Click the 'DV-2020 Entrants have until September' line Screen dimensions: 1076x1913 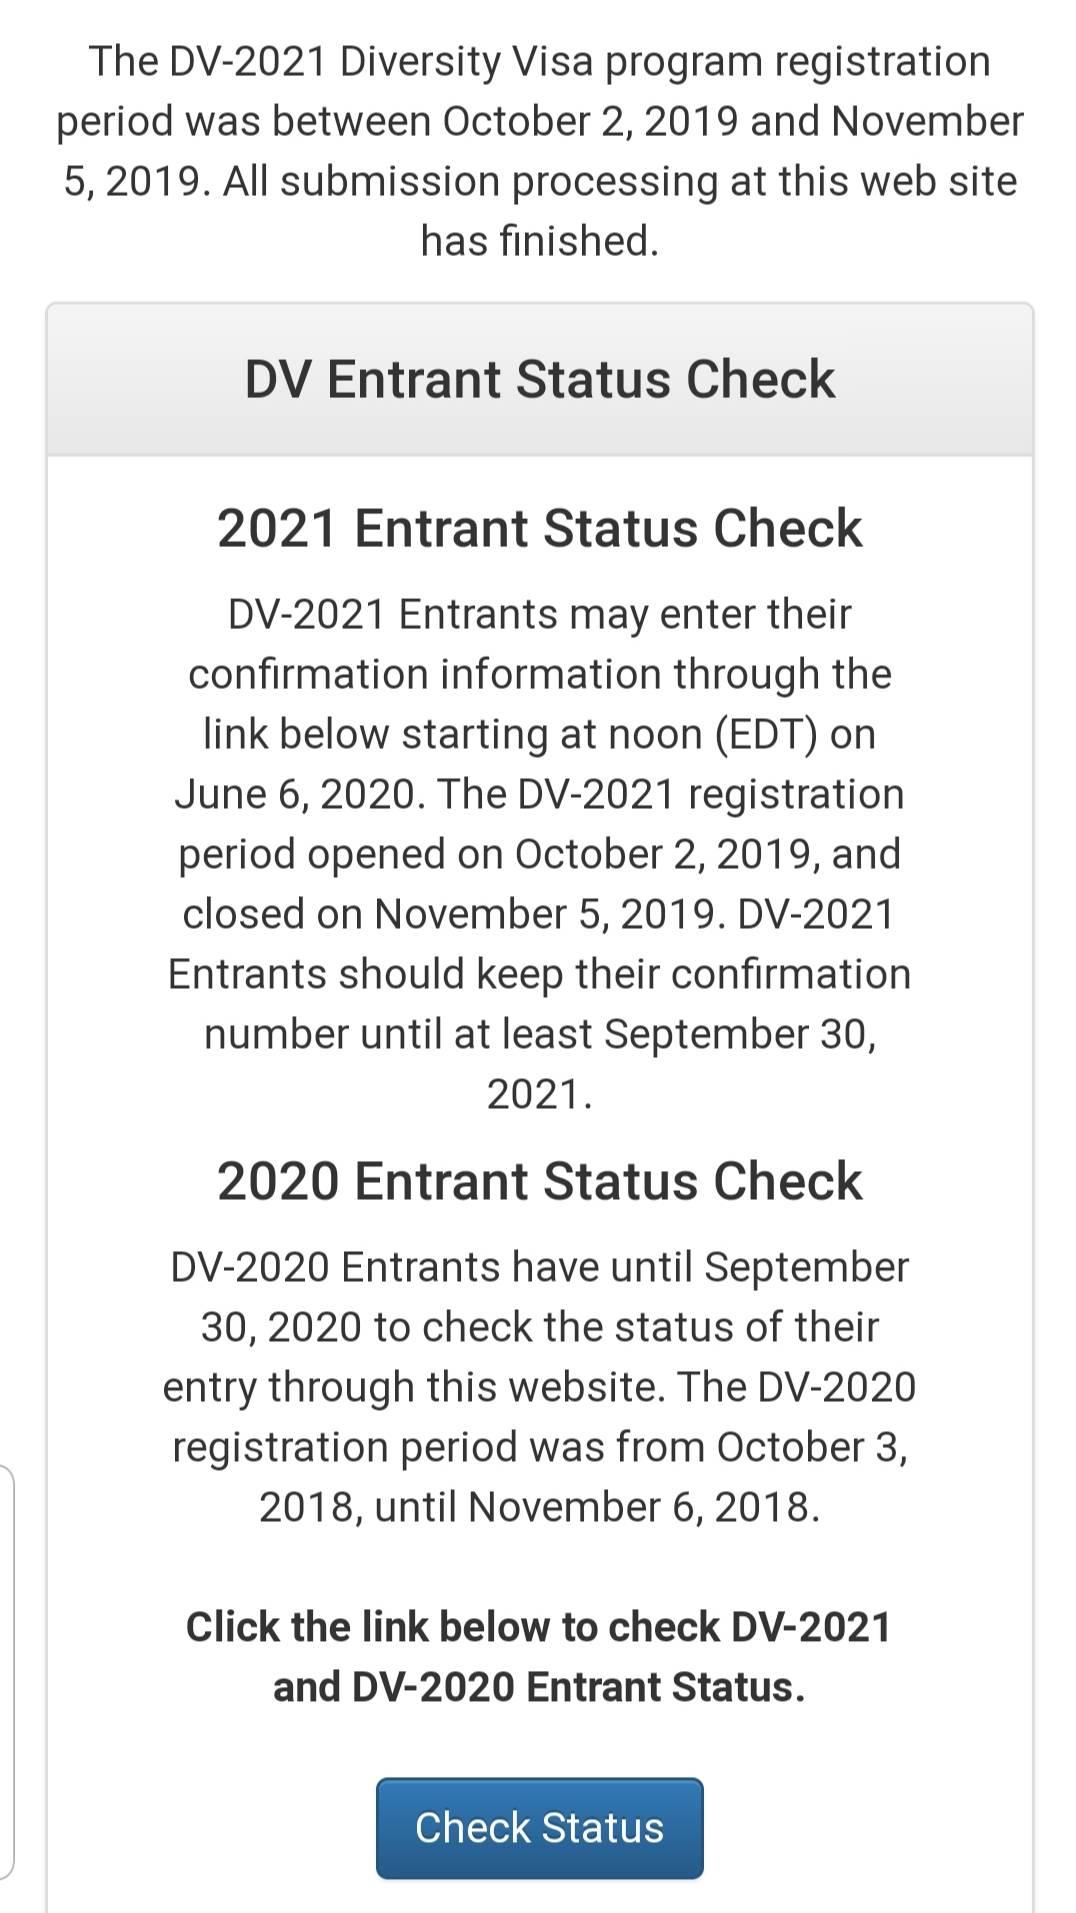[x=539, y=1268]
